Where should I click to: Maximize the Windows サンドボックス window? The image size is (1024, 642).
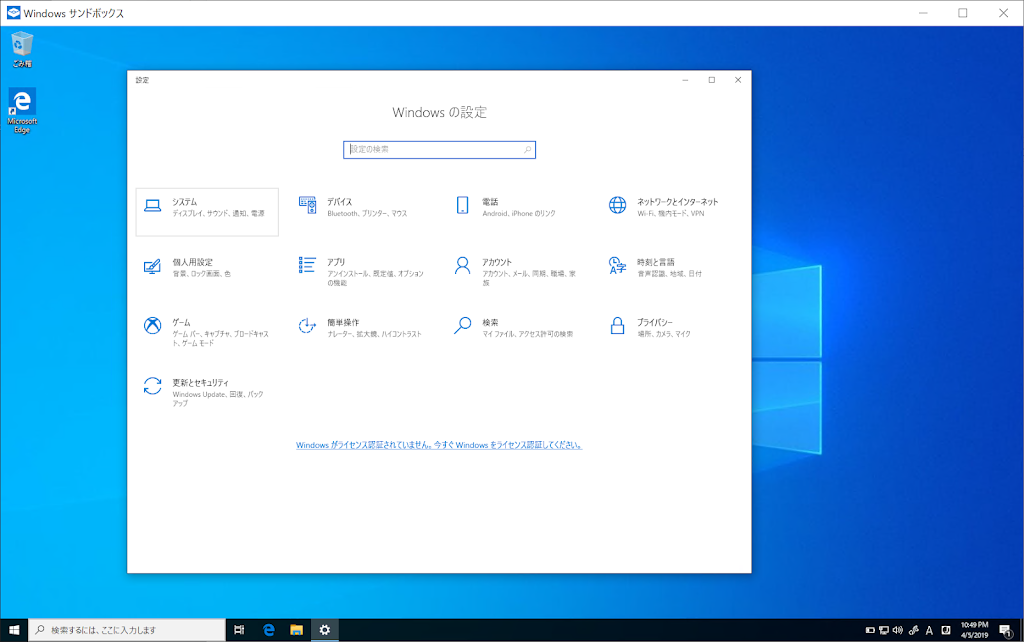tap(963, 13)
